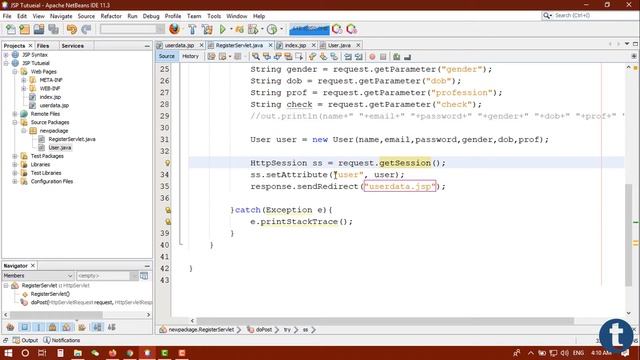Open the Refactor menu
Viewport: 640px width, 360px height.
[x=111, y=16]
